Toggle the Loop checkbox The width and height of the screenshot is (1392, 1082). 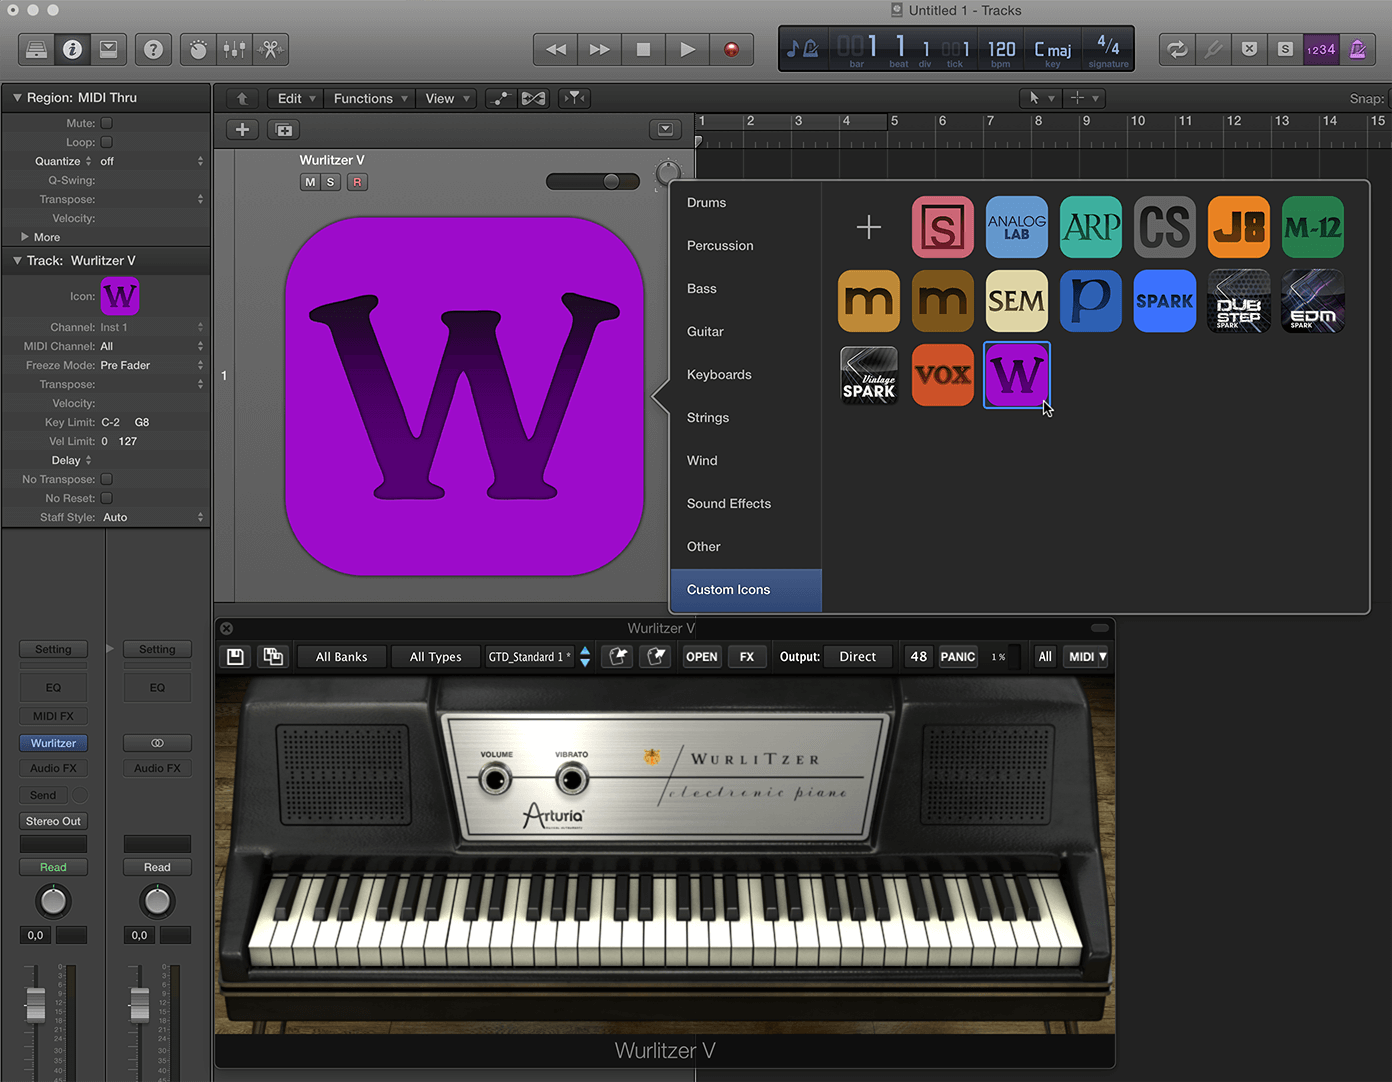(107, 142)
